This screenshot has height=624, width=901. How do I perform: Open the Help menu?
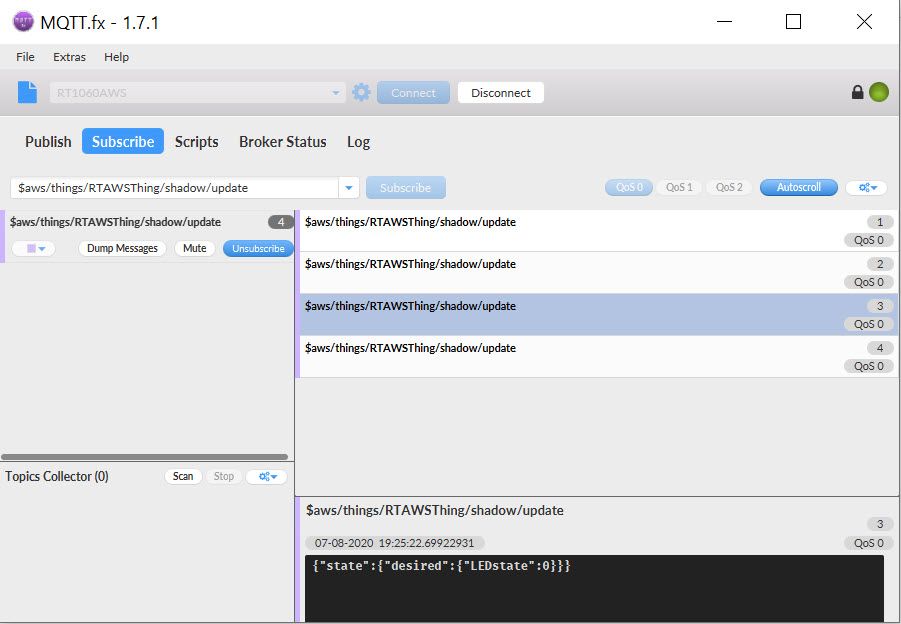pyautogui.click(x=117, y=57)
